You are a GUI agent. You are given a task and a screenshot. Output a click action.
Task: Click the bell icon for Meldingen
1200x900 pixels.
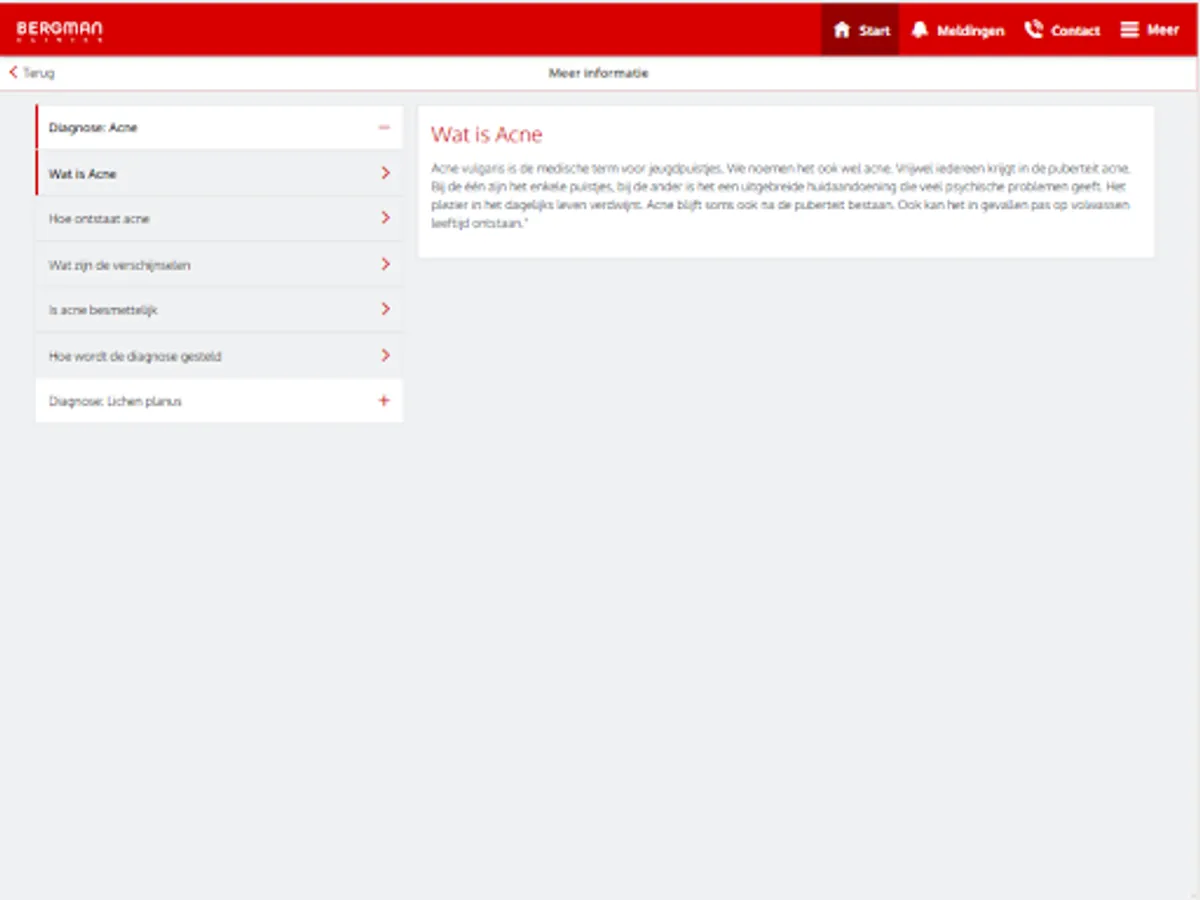pyautogui.click(x=920, y=30)
